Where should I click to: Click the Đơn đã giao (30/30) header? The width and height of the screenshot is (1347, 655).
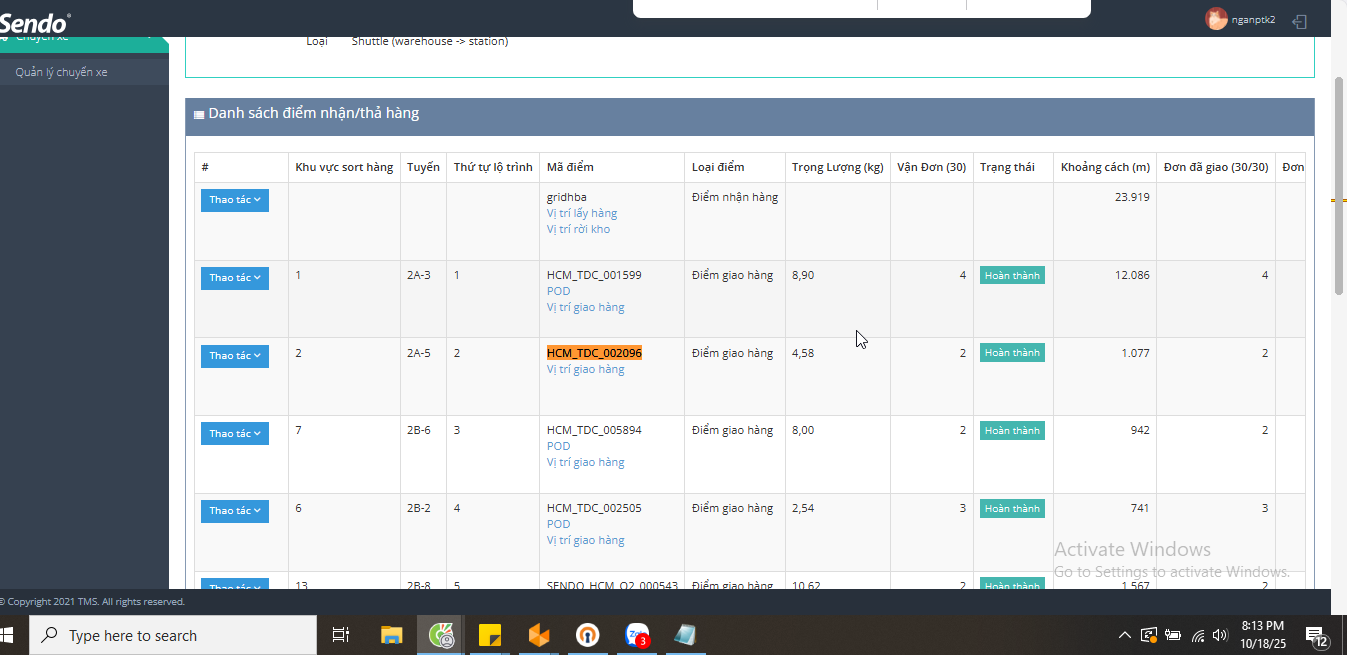pos(1216,167)
